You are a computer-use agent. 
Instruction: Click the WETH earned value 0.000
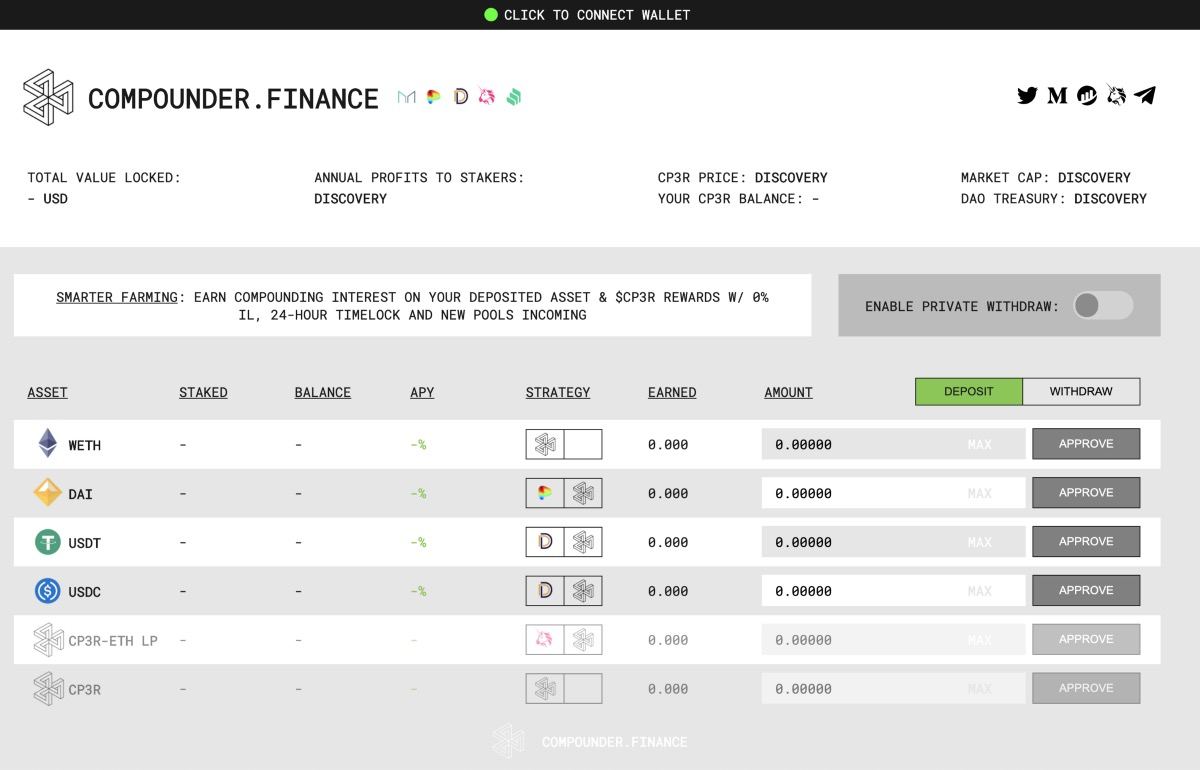pyautogui.click(x=668, y=445)
